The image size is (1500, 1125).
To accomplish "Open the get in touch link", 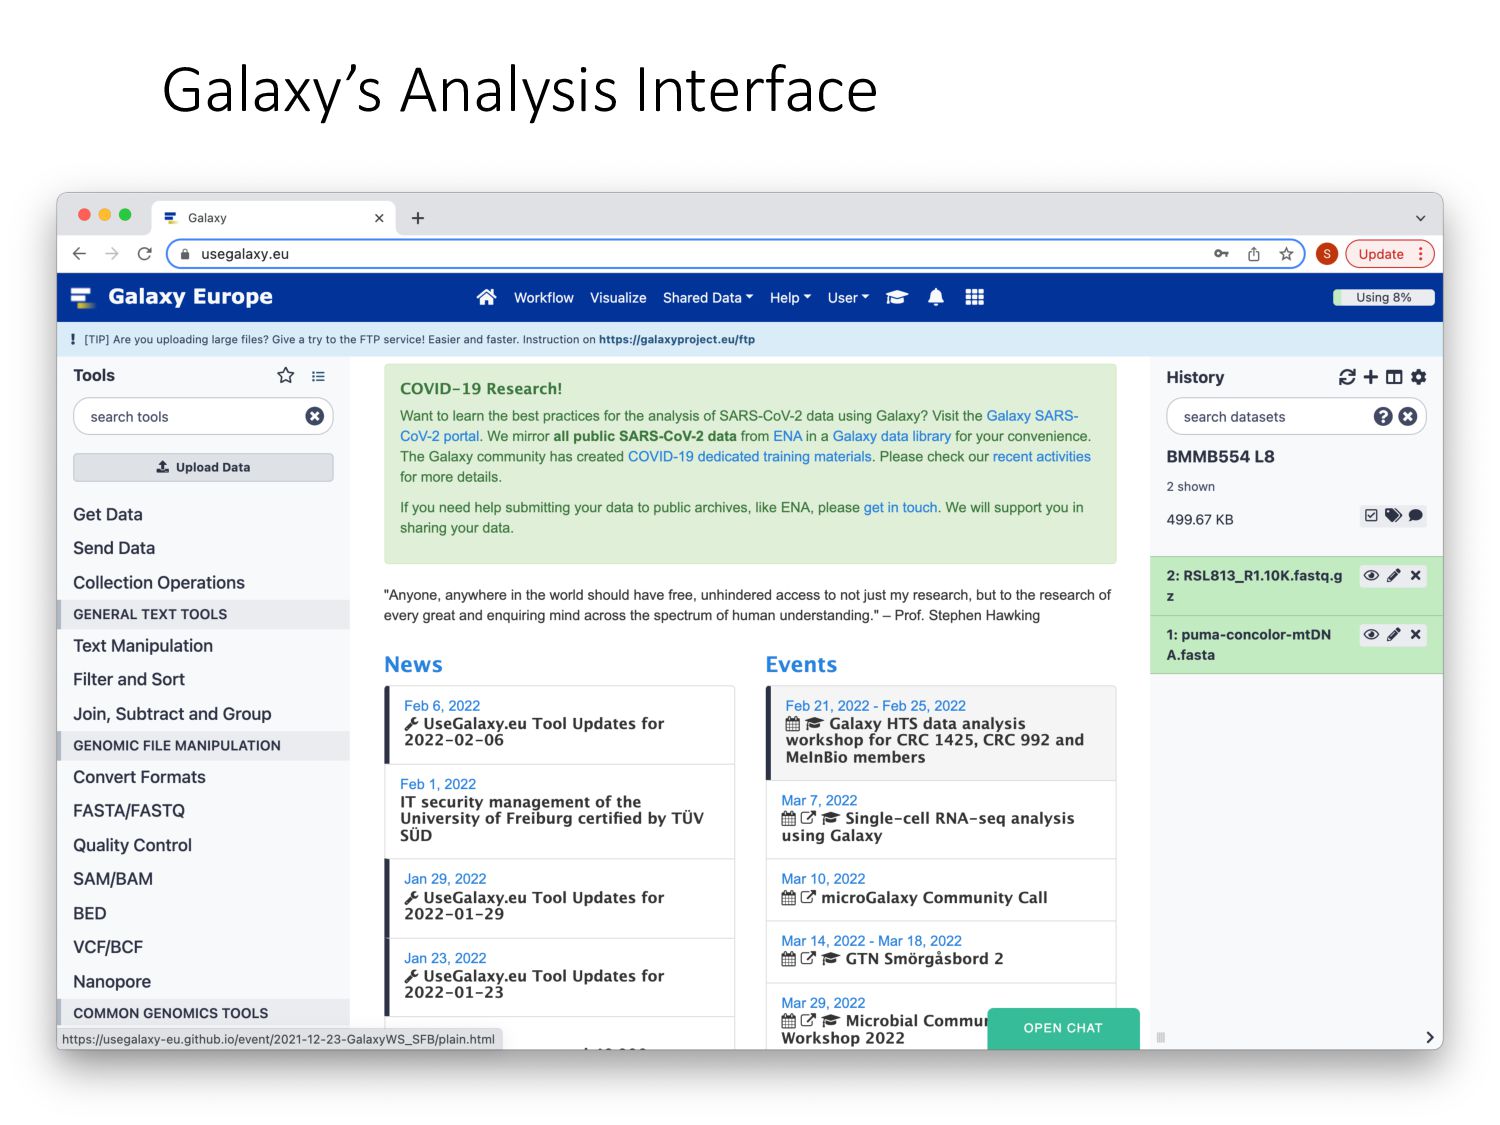I will [x=900, y=507].
